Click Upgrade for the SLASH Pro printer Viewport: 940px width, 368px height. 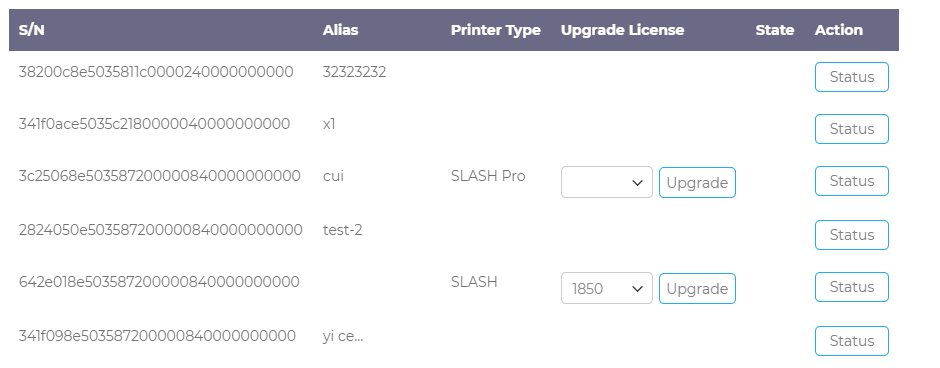(x=697, y=183)
